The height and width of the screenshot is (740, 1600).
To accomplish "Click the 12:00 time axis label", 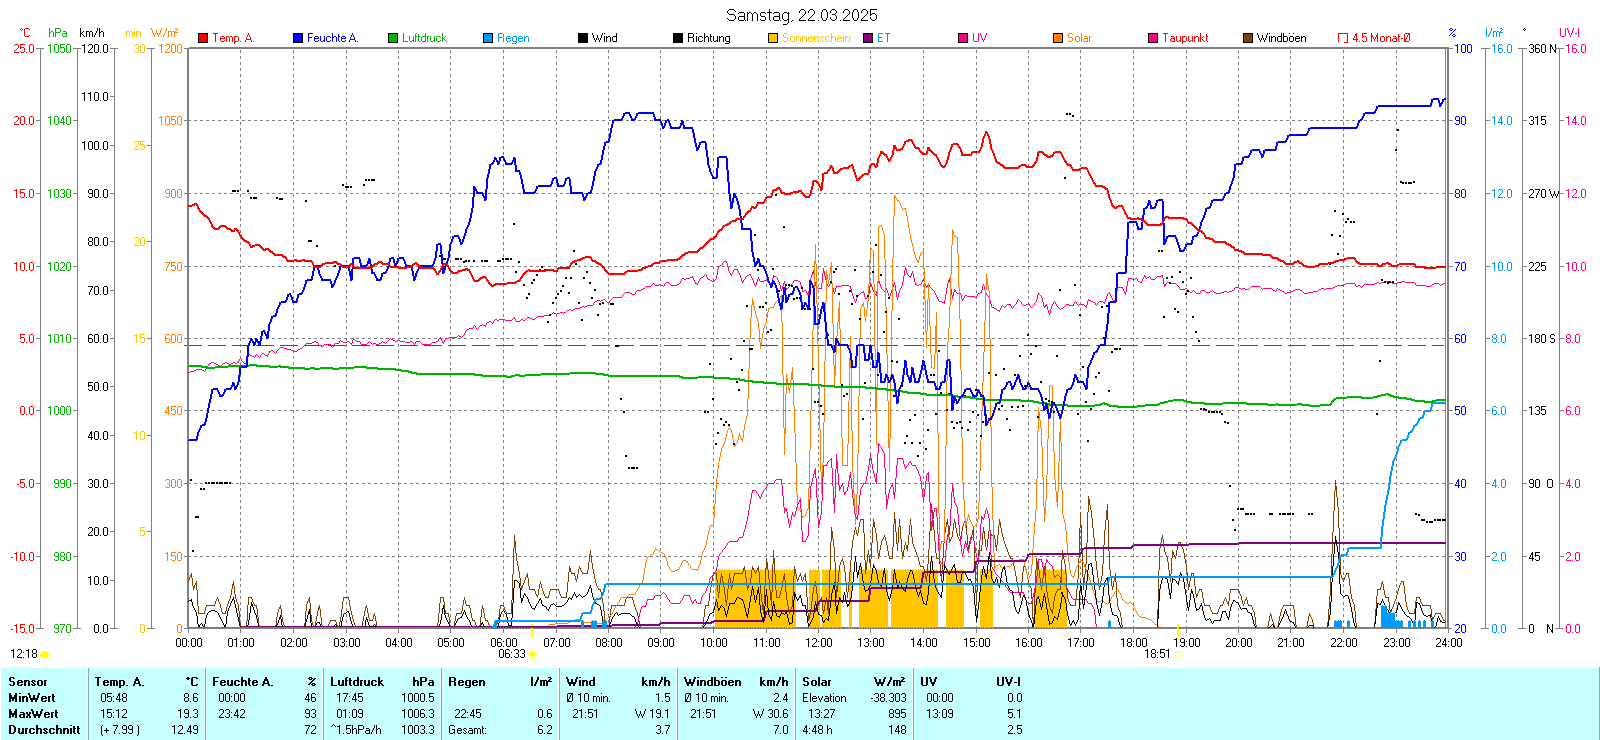I will 819,643.
